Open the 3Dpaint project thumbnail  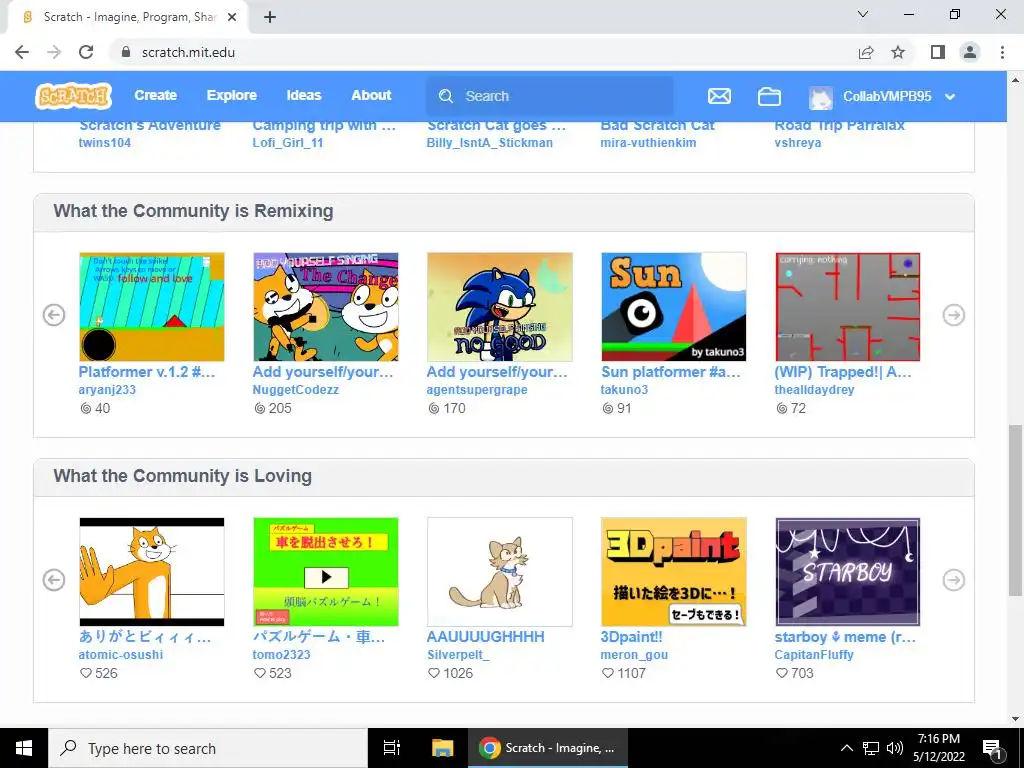coord(674,572)
